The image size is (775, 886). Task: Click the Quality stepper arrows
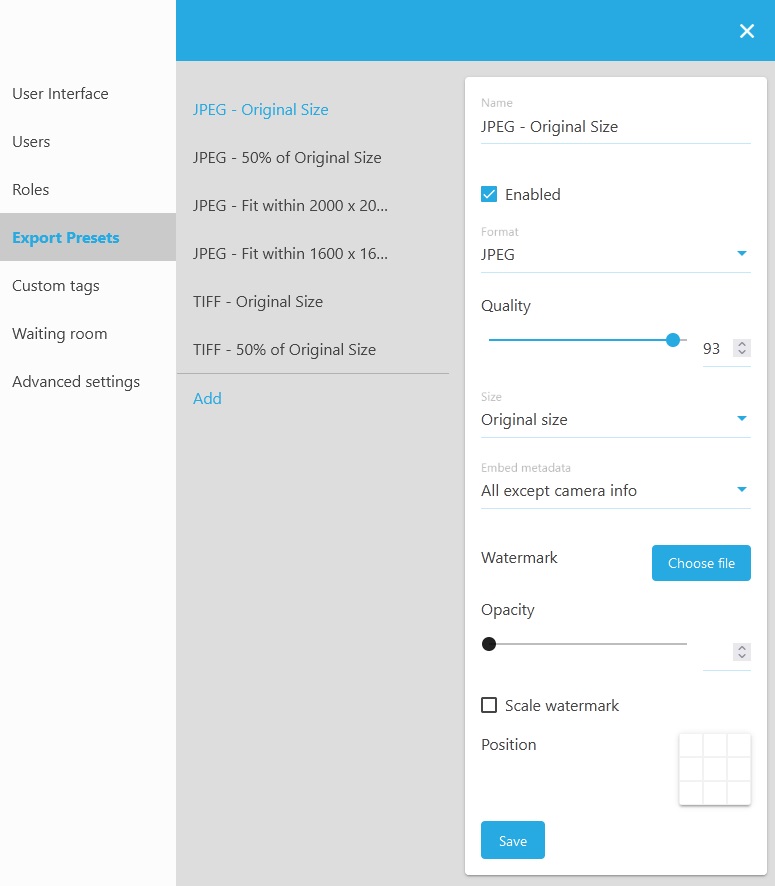pos(741,349)
